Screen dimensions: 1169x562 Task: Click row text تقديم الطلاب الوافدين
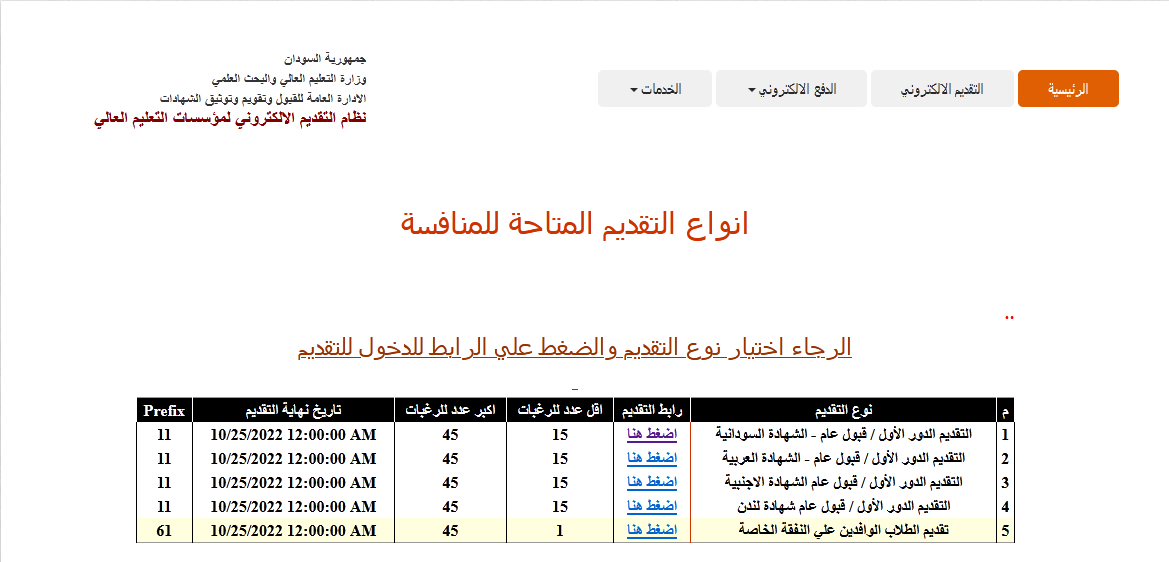pos(843,530)
